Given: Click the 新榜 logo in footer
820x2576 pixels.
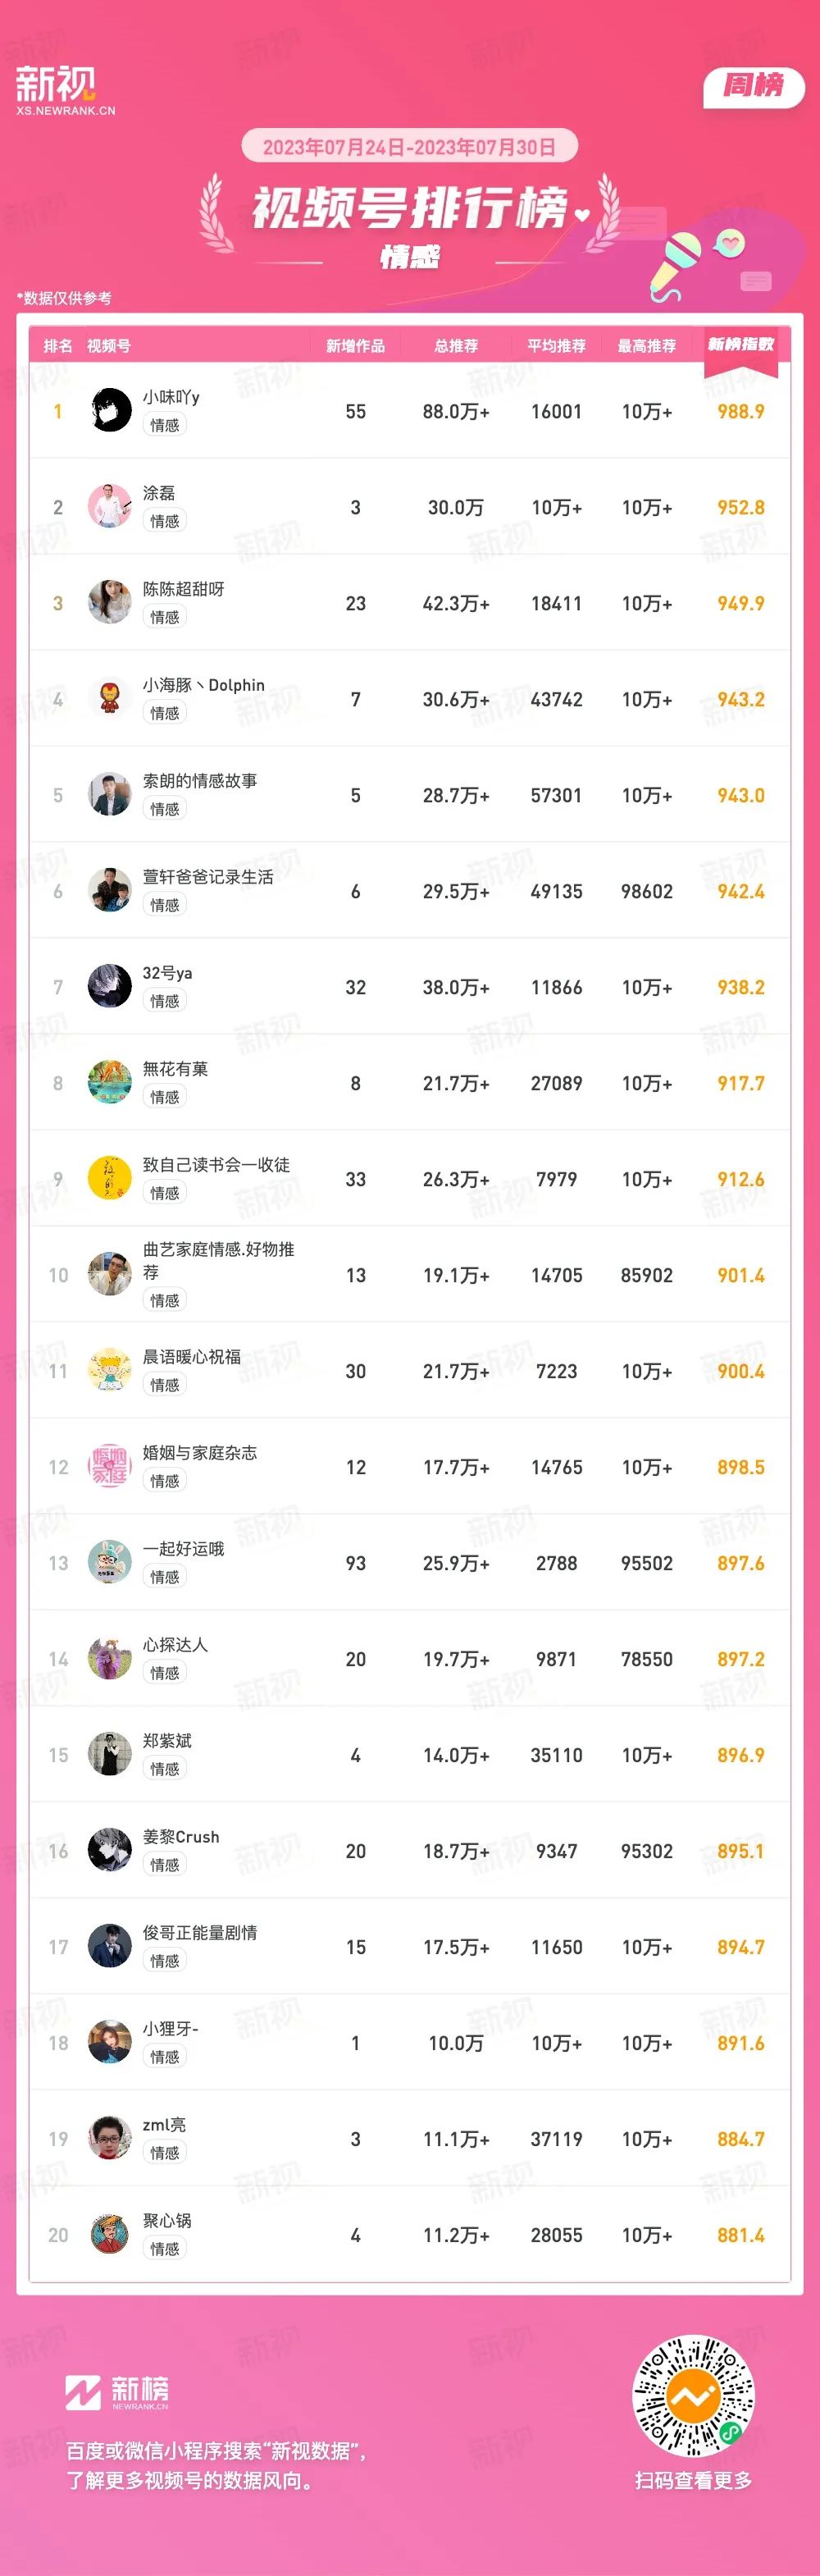Looking at the screenshot, I should pyautogui.click(x=117, y=2392).
